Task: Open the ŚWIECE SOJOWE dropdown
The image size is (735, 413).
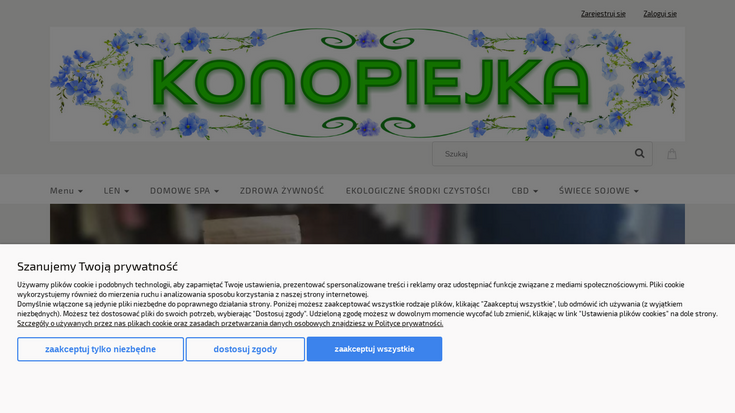Action: pyautogui.click(x=599, y=191)
